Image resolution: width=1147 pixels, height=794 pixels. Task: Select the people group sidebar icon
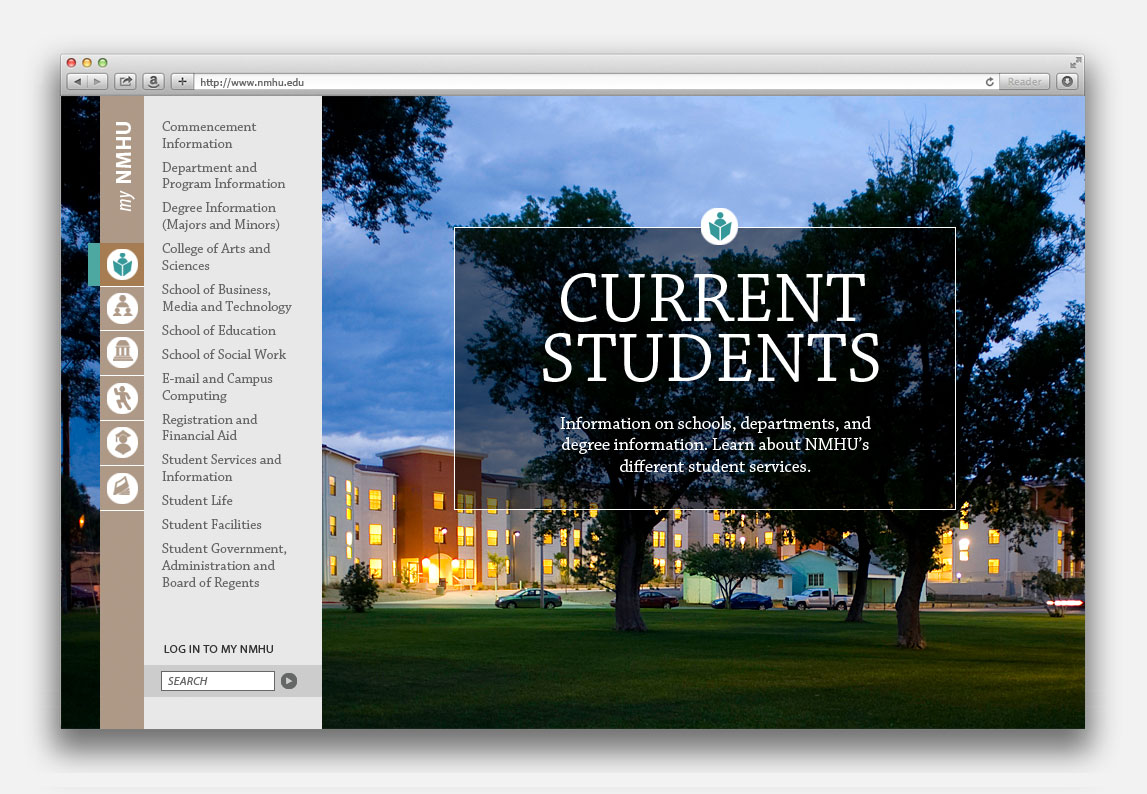click(x=122, y=308)
